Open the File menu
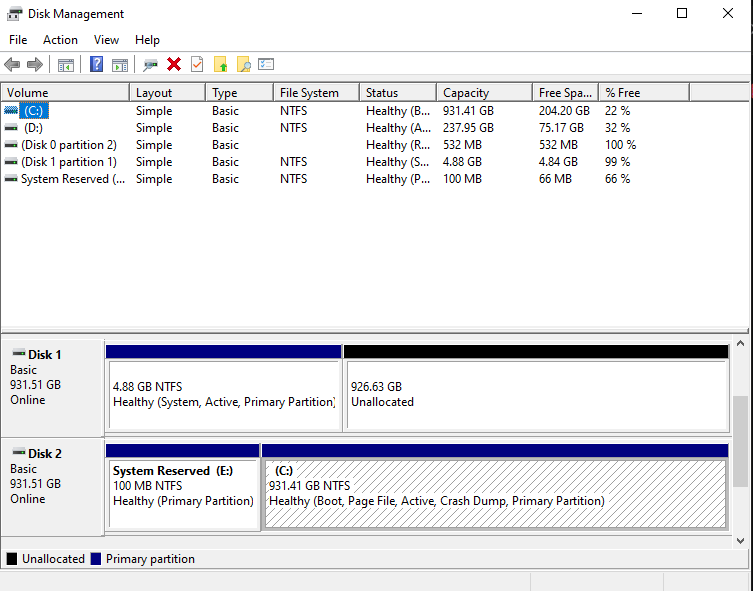The width and height of the screenshot is (753, 591). pos(18,40)
